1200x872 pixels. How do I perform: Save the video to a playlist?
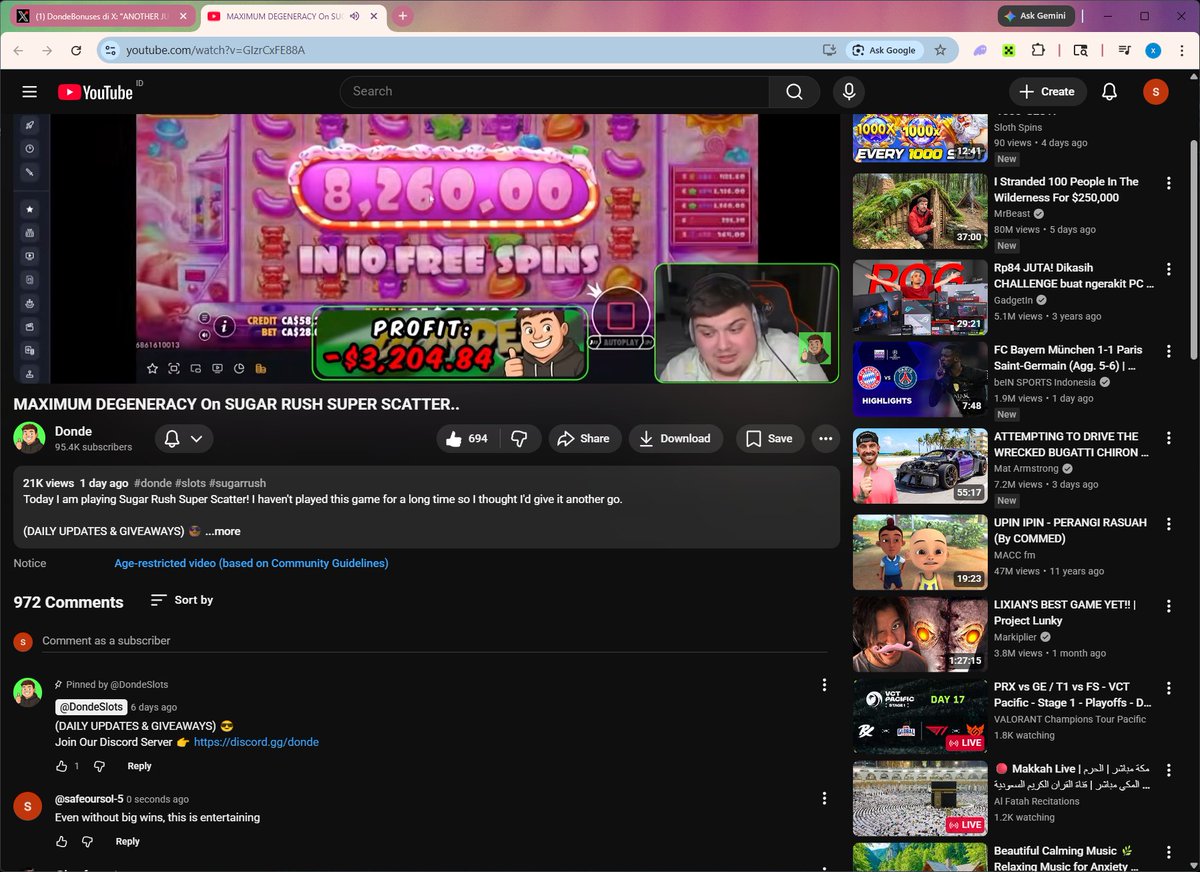click(x=769, y=438)
